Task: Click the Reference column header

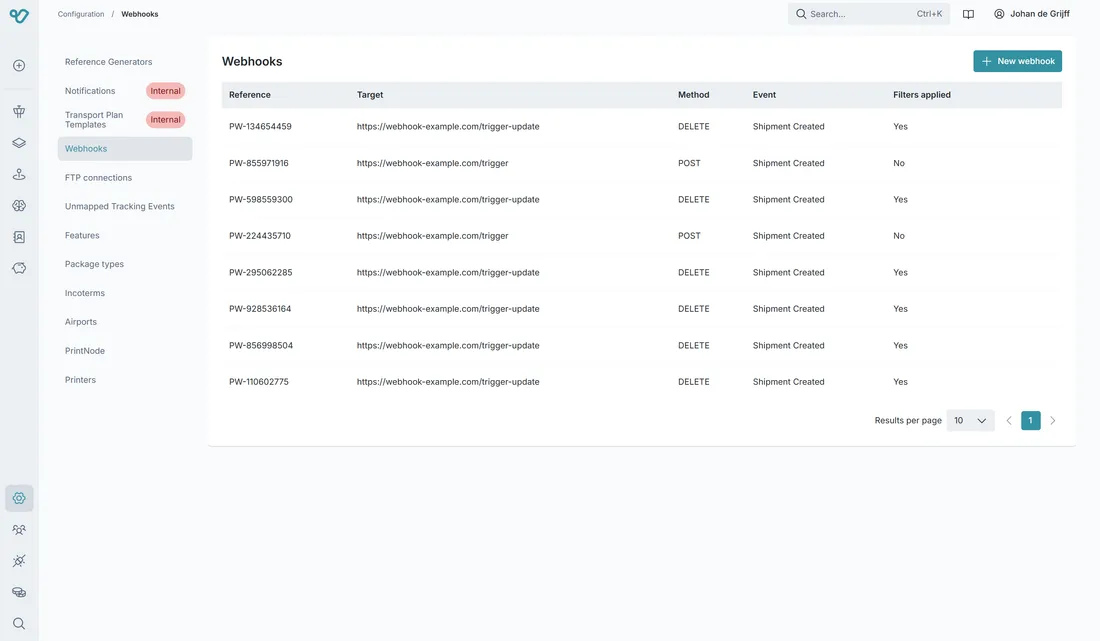Action: pyautogui.click(x=250, y=95)
